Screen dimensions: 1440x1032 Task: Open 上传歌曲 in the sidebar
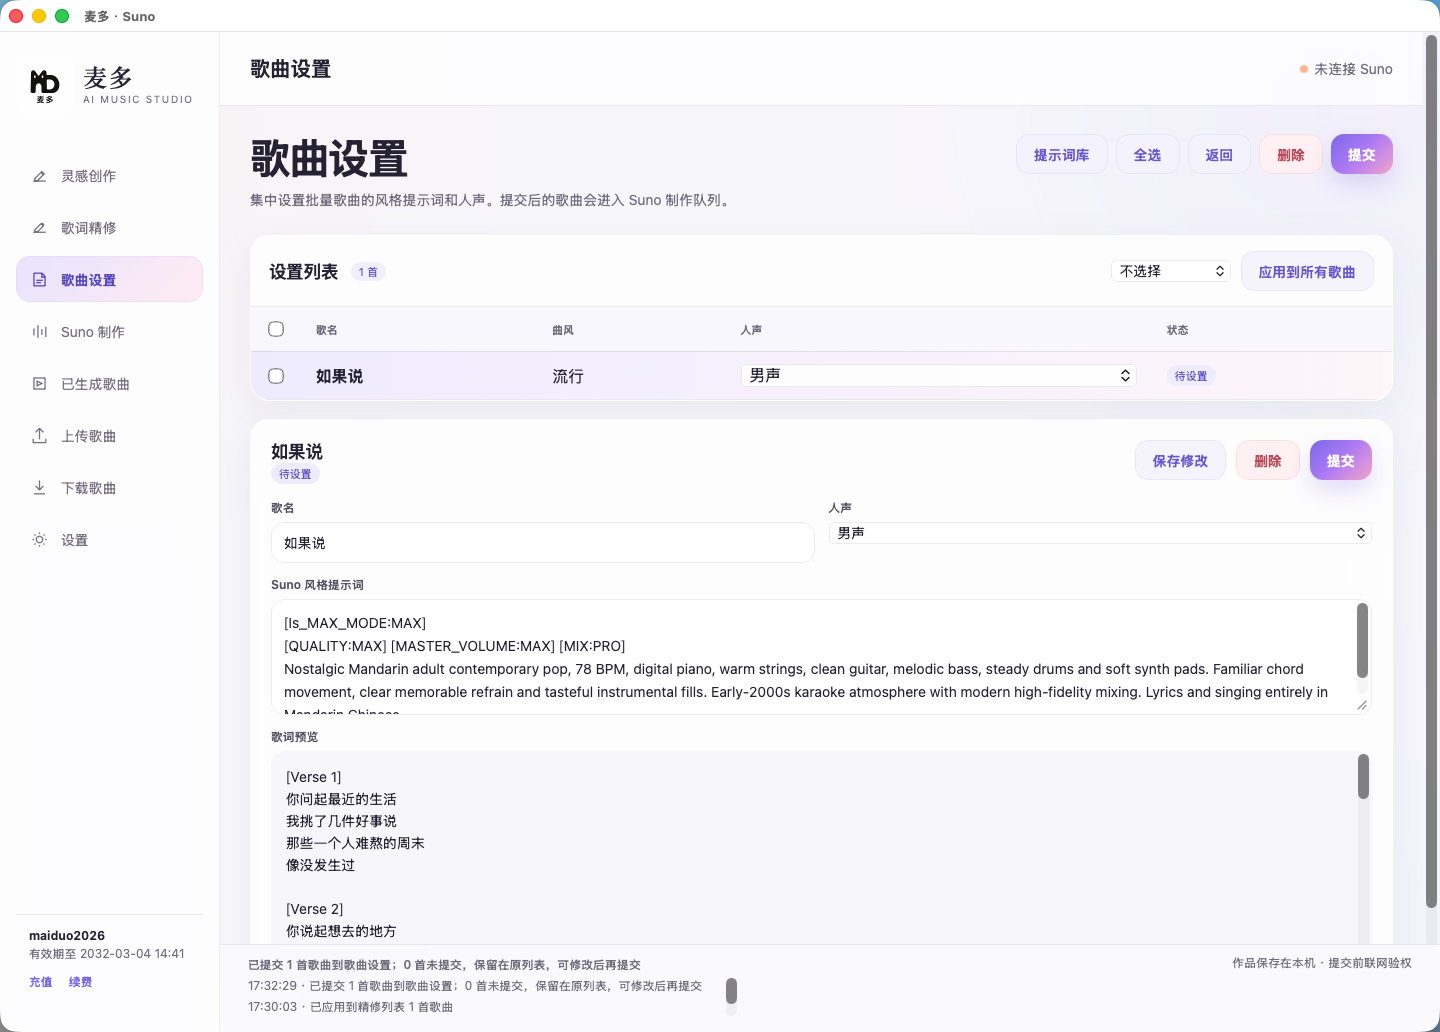tap(109, 436)
